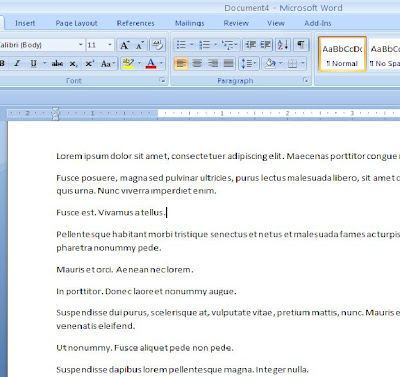Toggle strikethrough formatting
Image resolution: width=400 pixels, height=377 pixels.
[x=57, y=63]
